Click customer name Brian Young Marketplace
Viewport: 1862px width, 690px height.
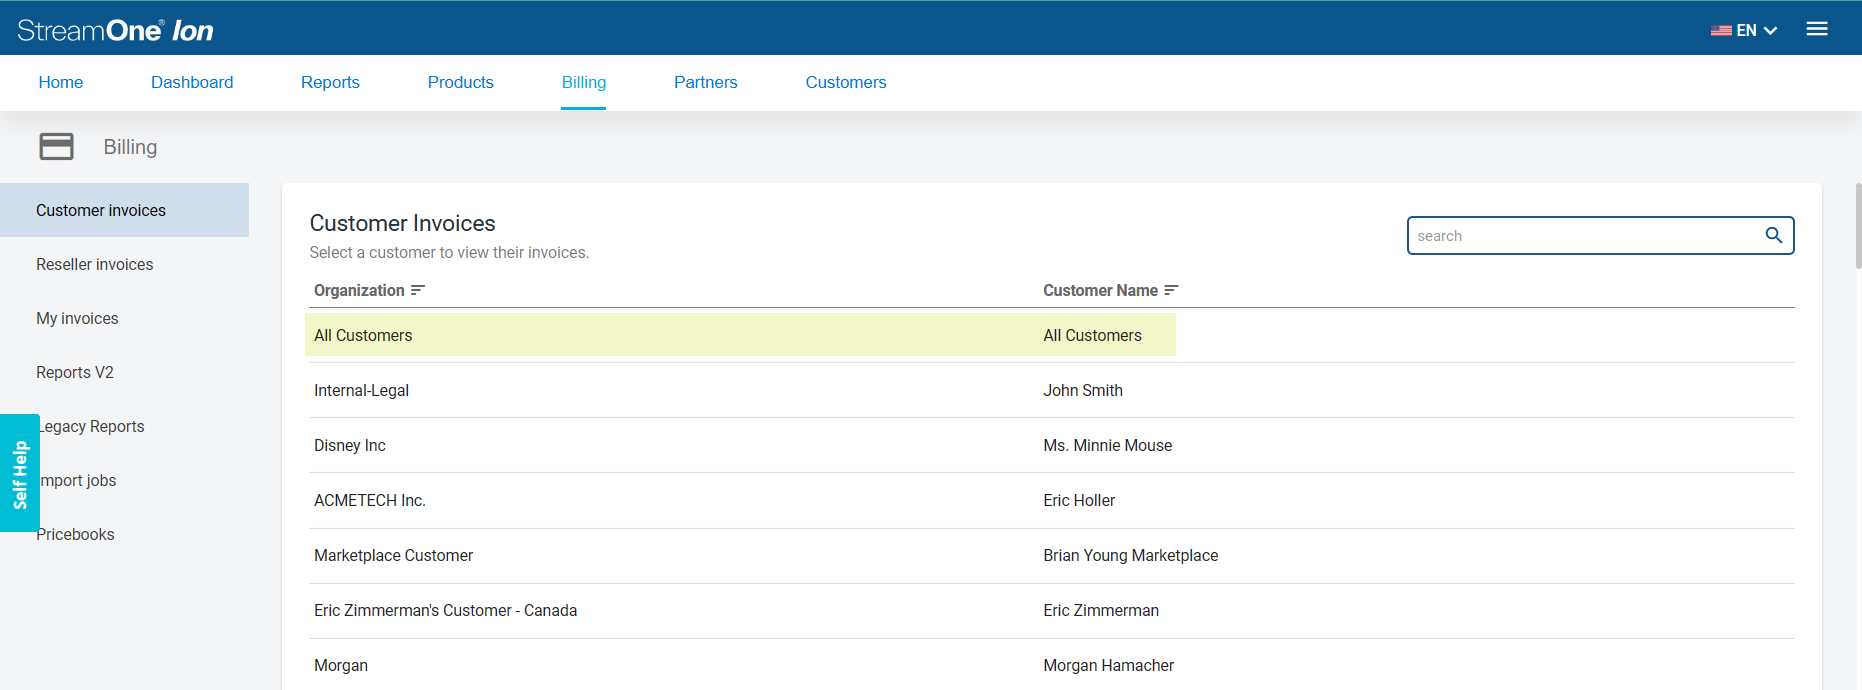(x=1130, y=555)
